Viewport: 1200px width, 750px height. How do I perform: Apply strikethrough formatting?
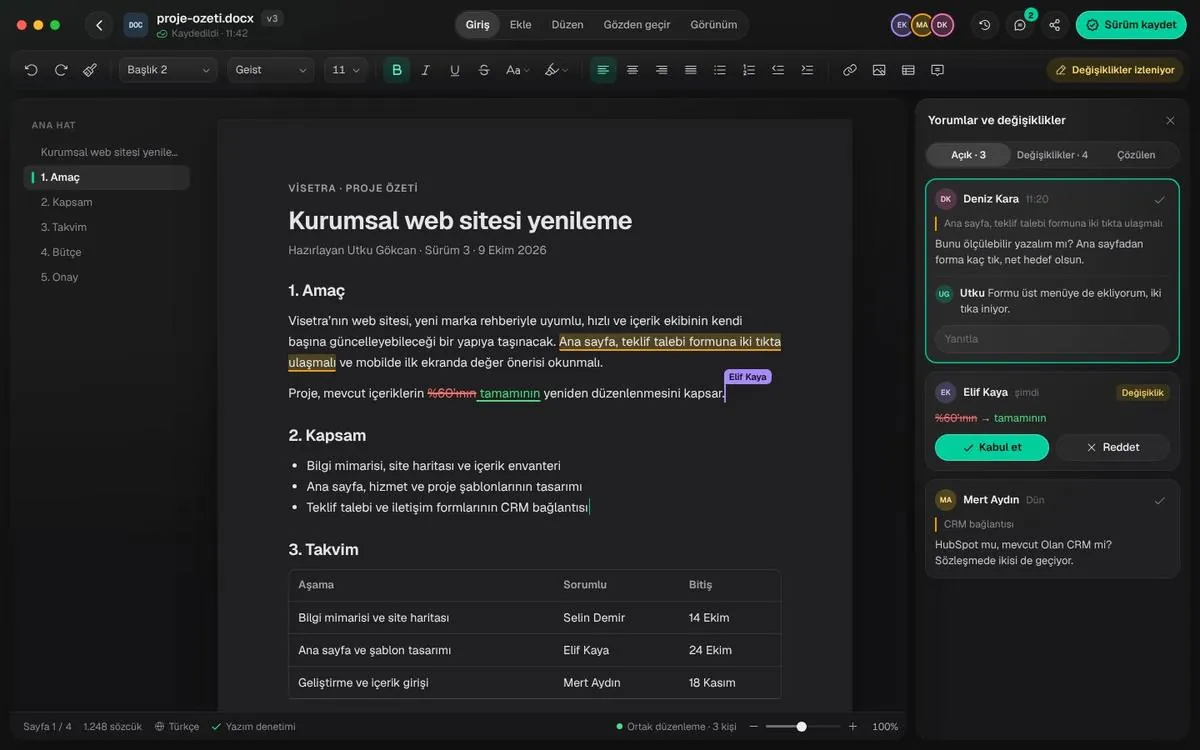484,70
